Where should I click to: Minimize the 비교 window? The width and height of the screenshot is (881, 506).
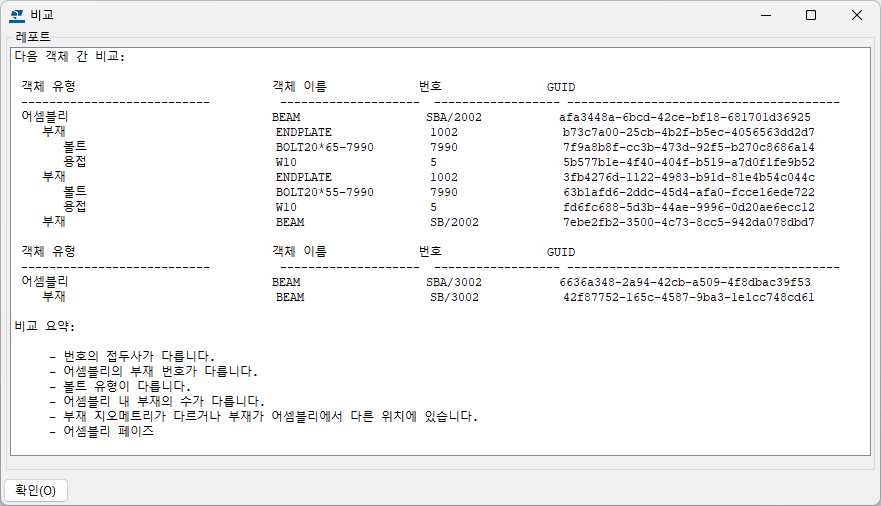[x=766, y=15]
